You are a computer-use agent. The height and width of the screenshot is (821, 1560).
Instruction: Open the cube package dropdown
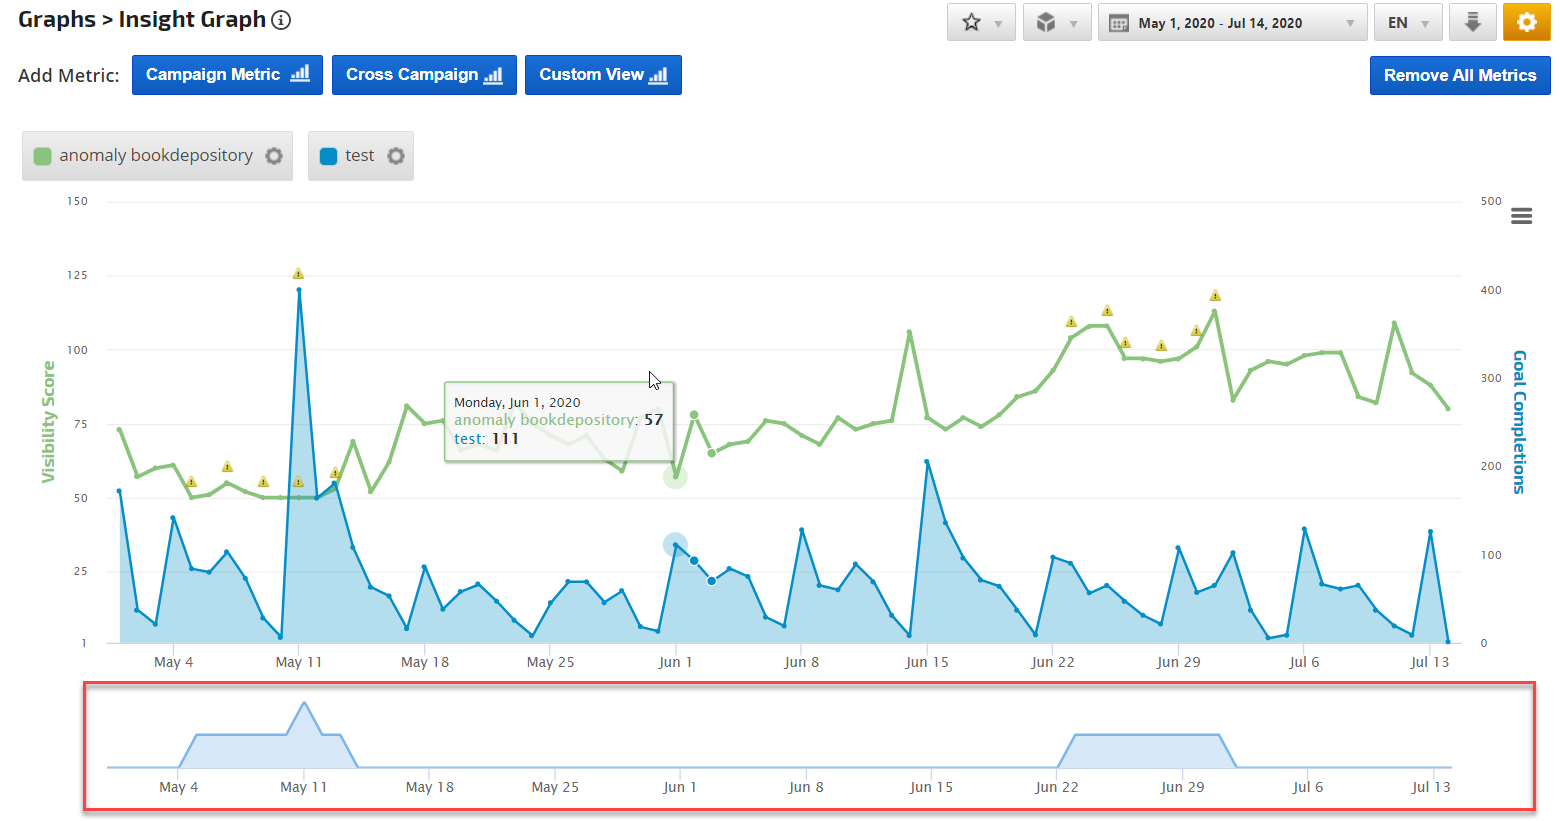[1056, 23]
